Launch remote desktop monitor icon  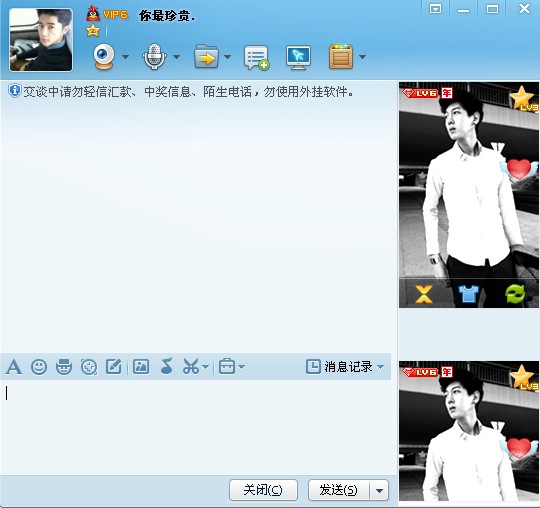(x=298, y=58)
